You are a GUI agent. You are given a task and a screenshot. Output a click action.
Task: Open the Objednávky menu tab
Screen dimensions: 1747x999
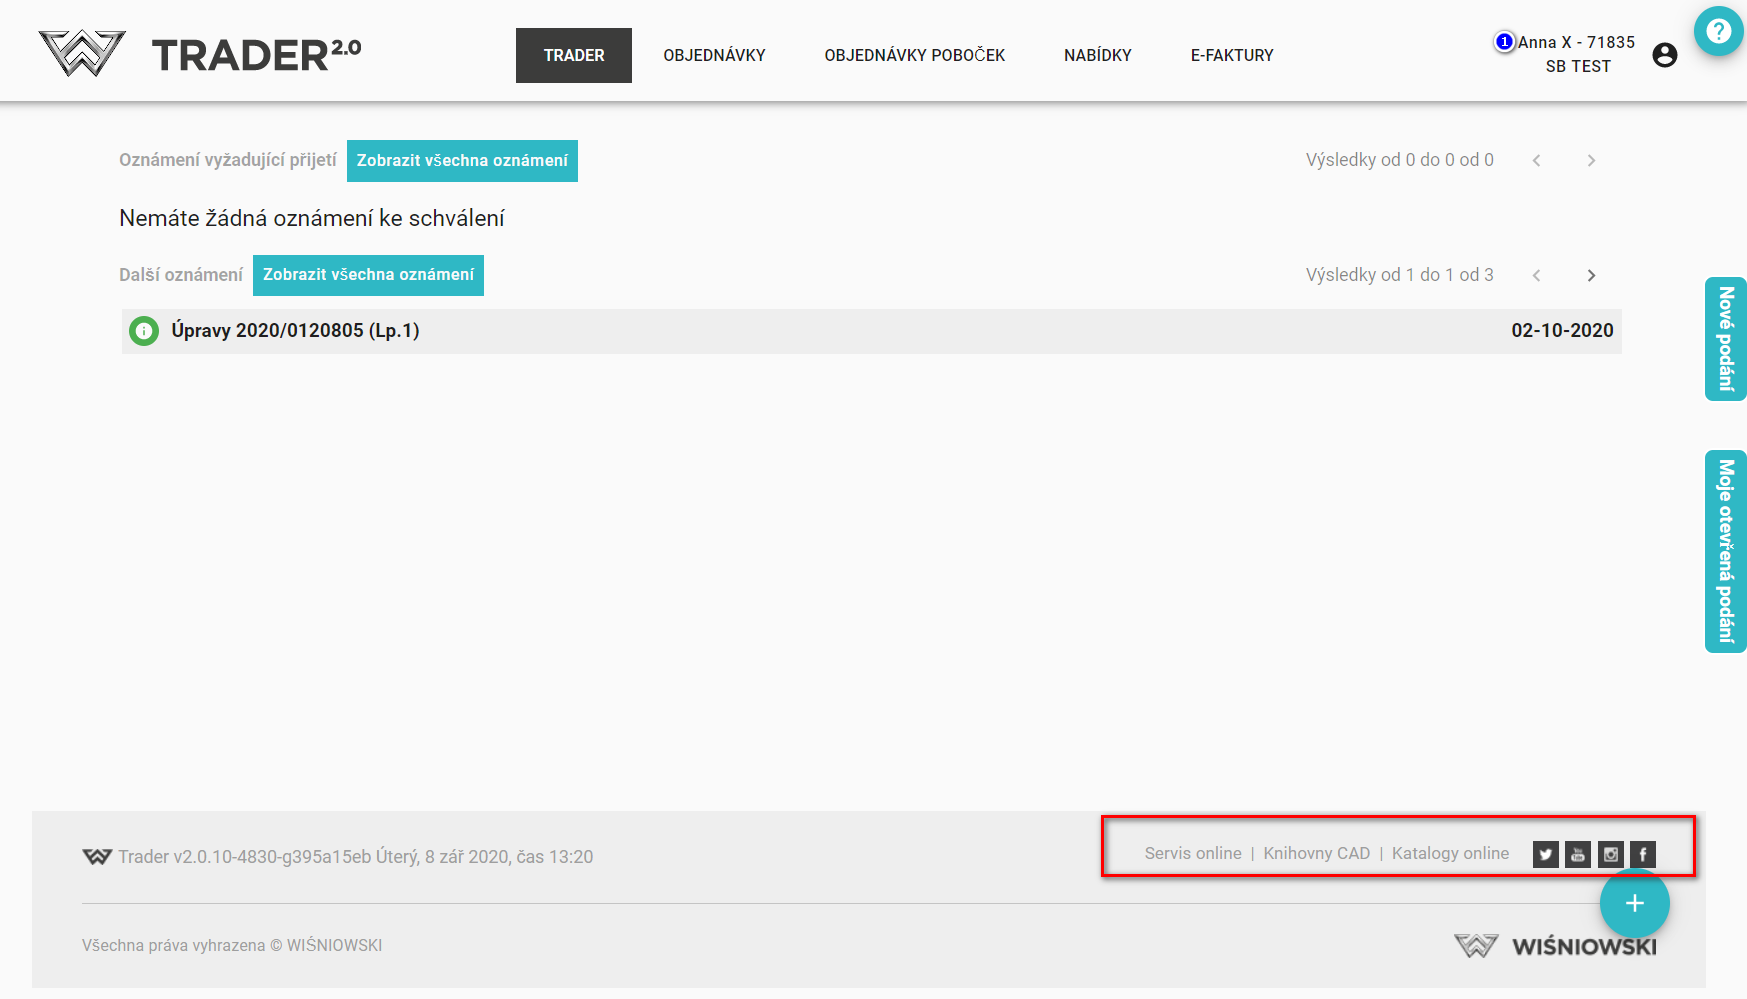coord(714,55)
